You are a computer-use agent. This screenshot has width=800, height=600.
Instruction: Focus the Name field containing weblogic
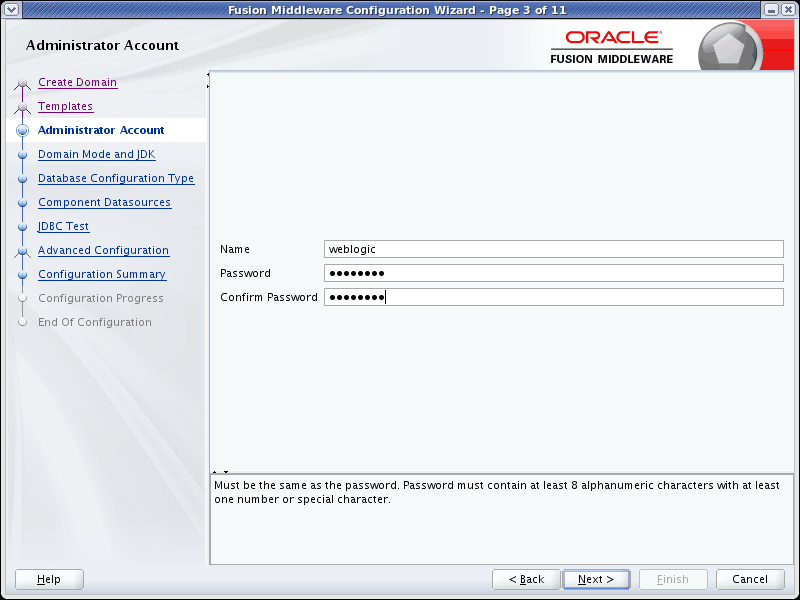[x=554, y=249]
